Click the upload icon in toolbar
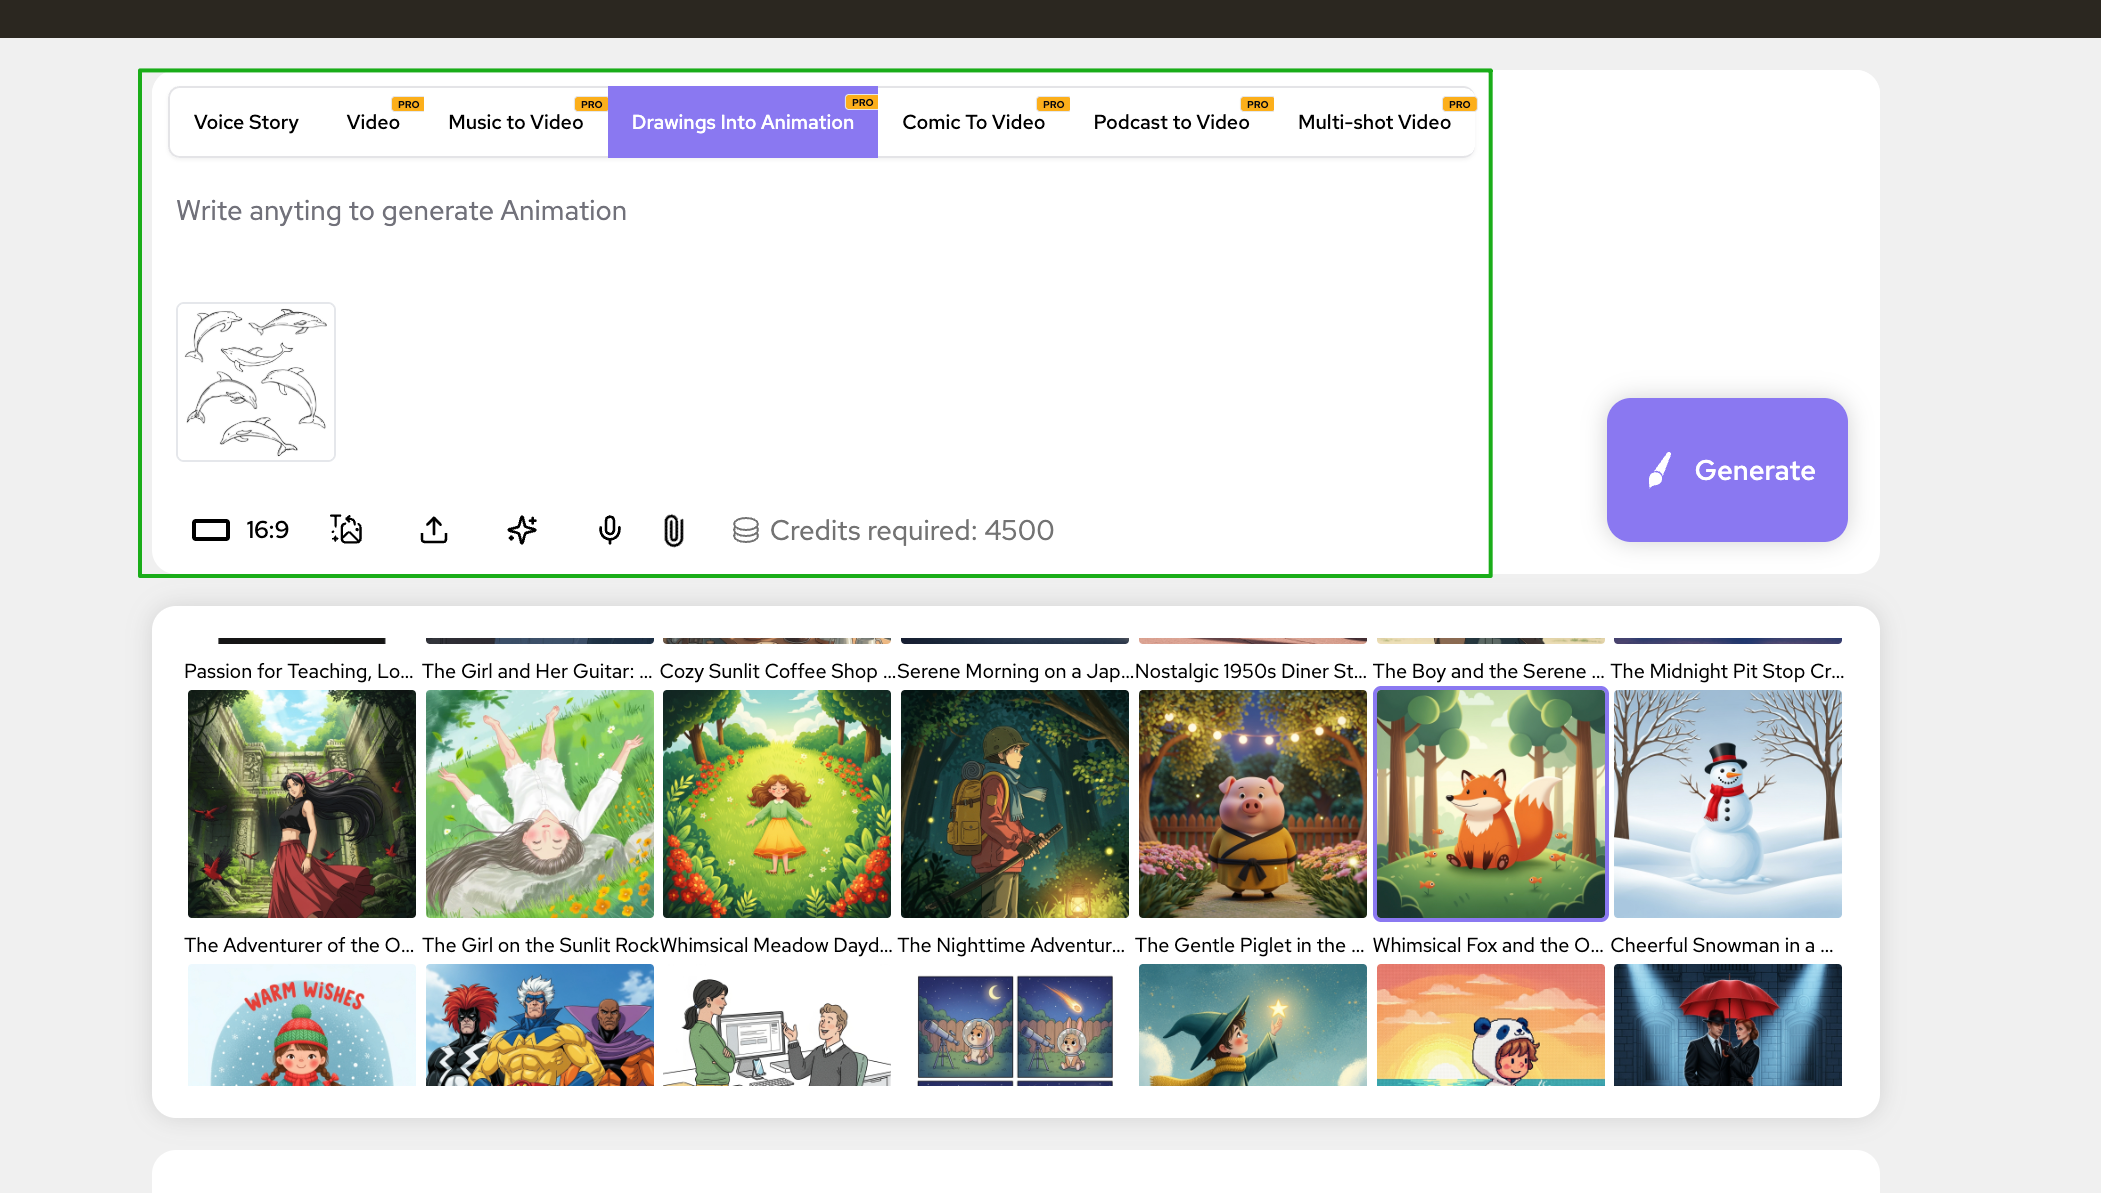 pos(434,530)
